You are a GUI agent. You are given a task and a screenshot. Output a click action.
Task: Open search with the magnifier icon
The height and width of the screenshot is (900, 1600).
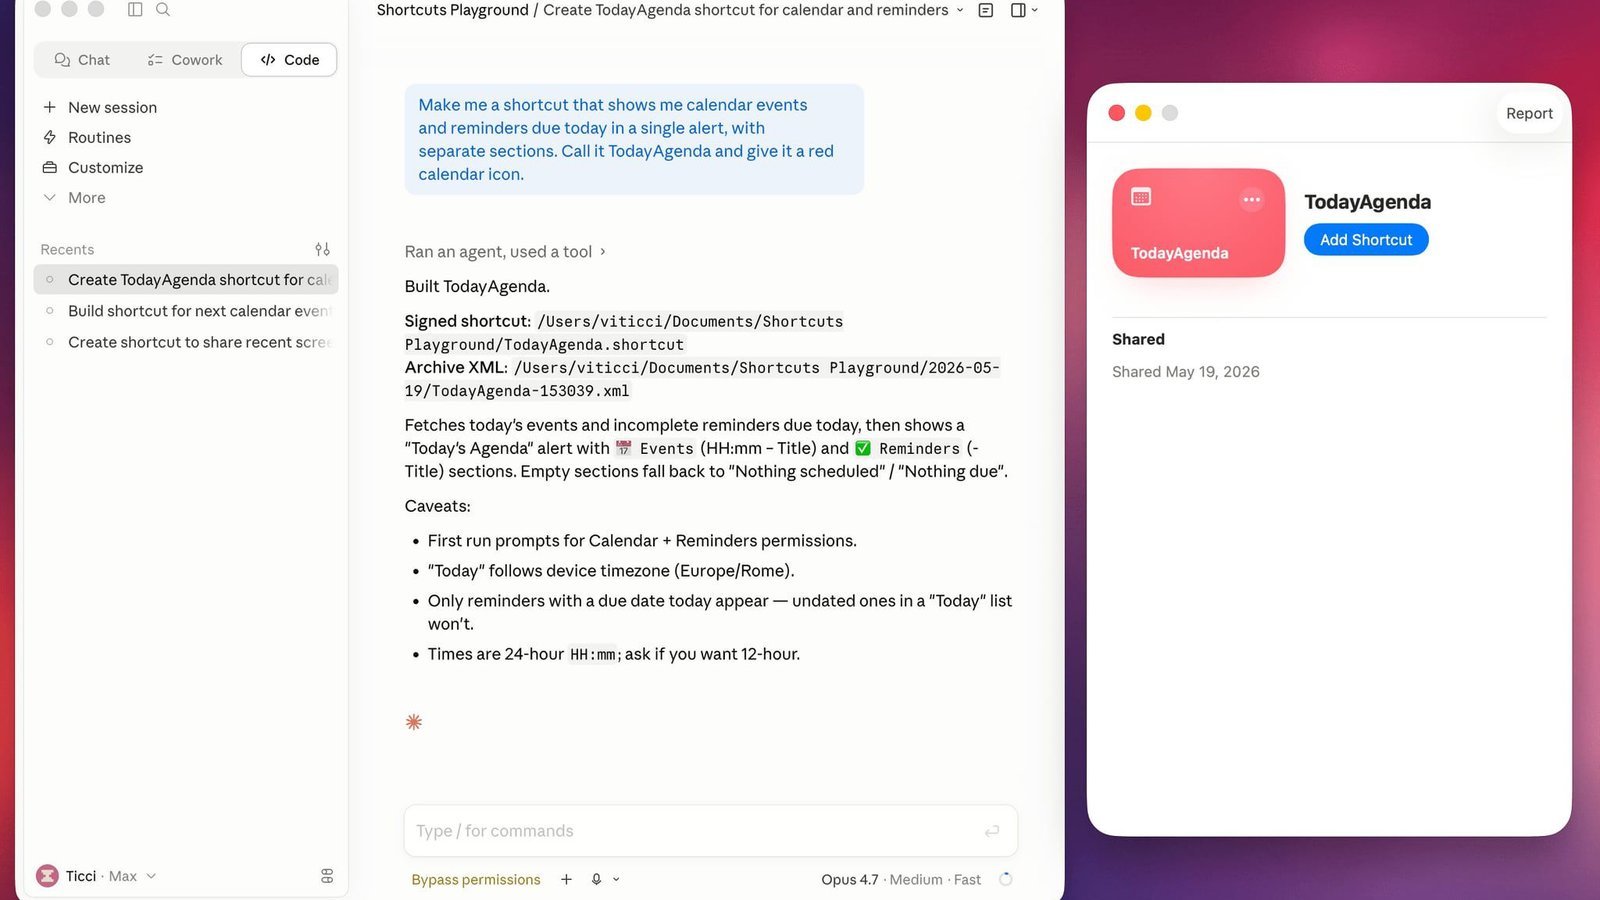tap(163, 9)
